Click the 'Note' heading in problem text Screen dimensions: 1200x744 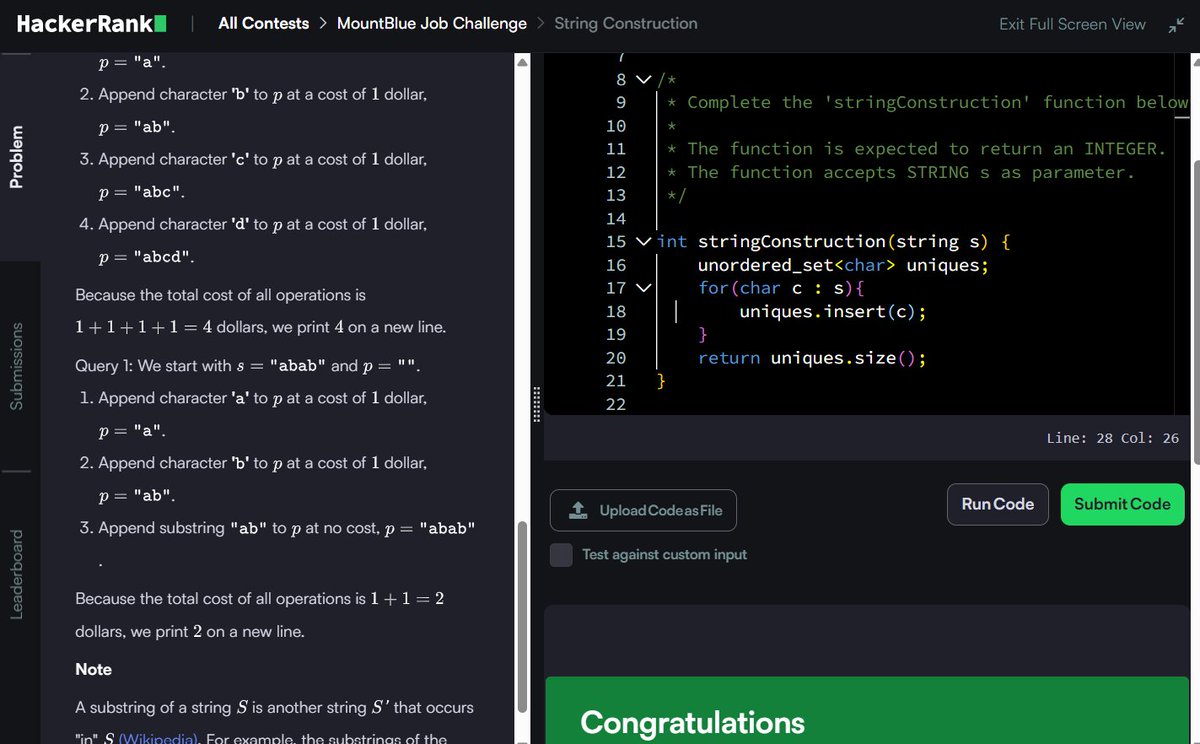tap(93, 669)
